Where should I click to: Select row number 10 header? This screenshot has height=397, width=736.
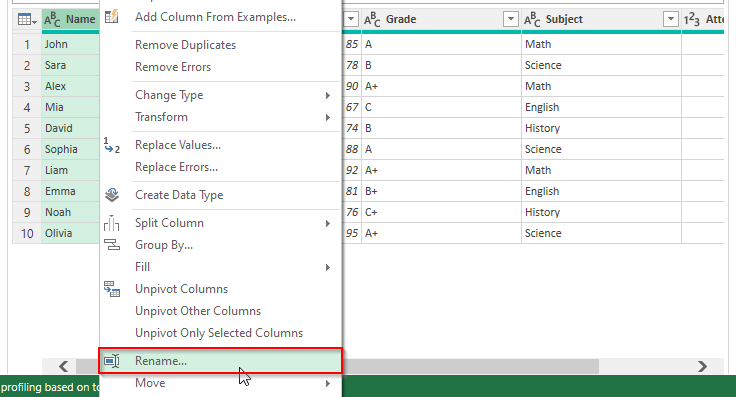[x=27, y=233]
